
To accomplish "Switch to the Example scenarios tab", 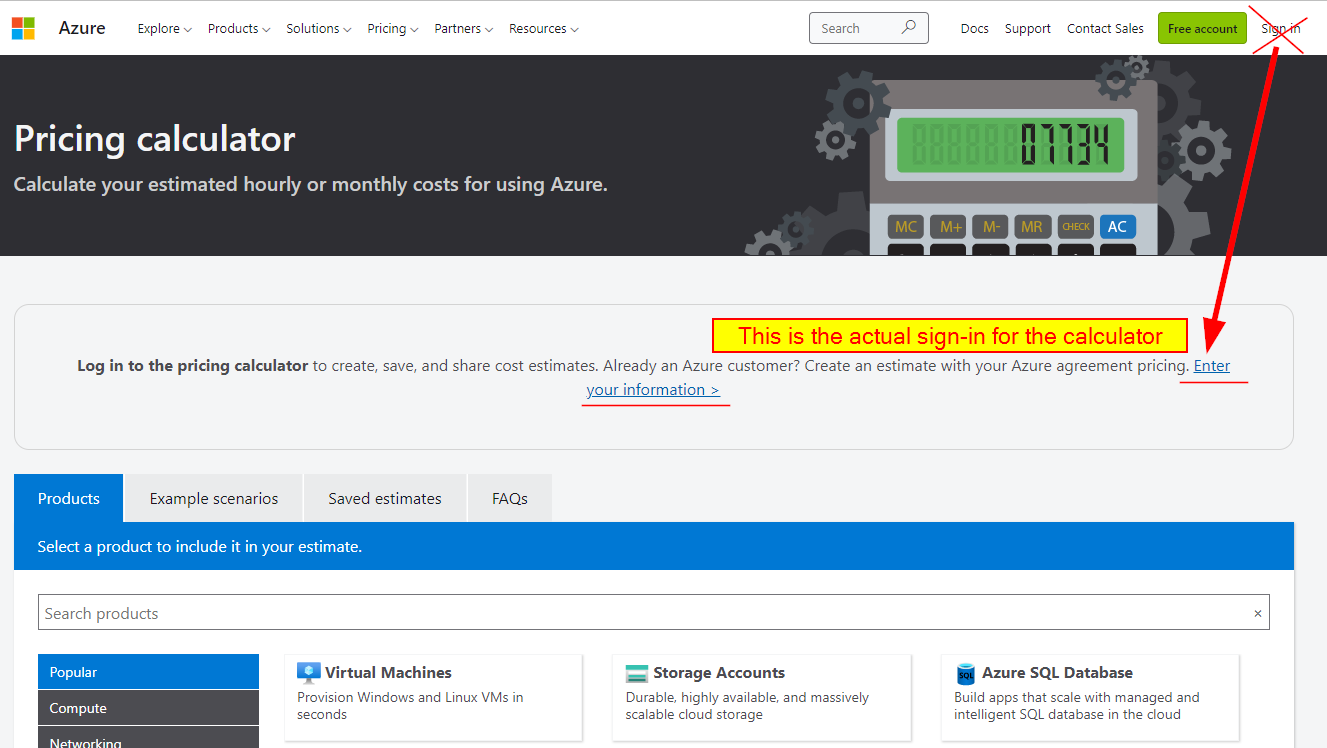I will coord(214,498).
